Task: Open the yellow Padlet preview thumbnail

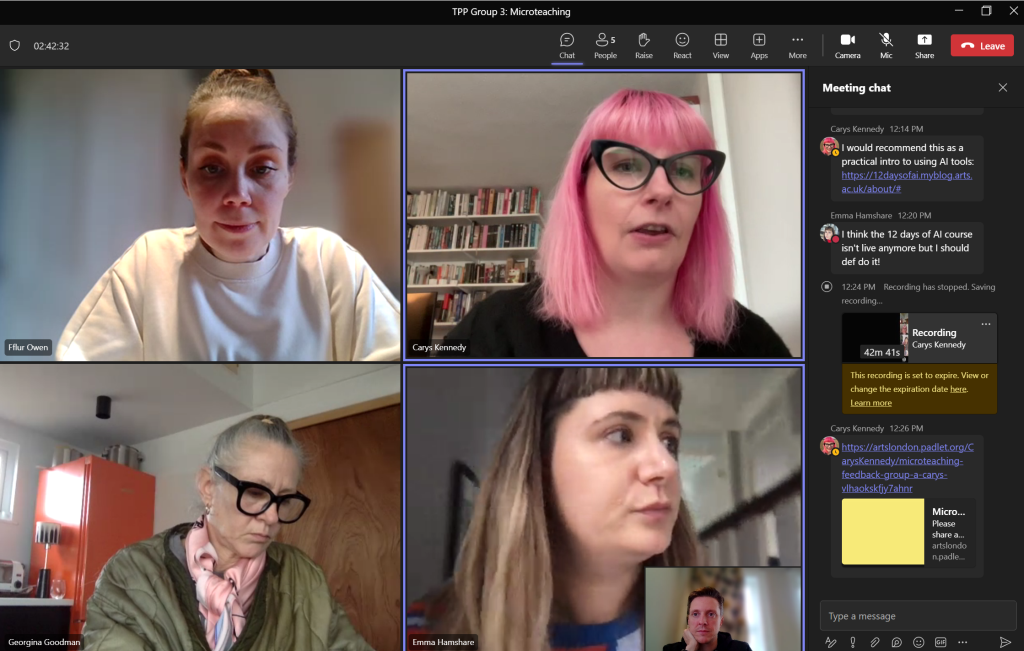Action: point(883,532)
